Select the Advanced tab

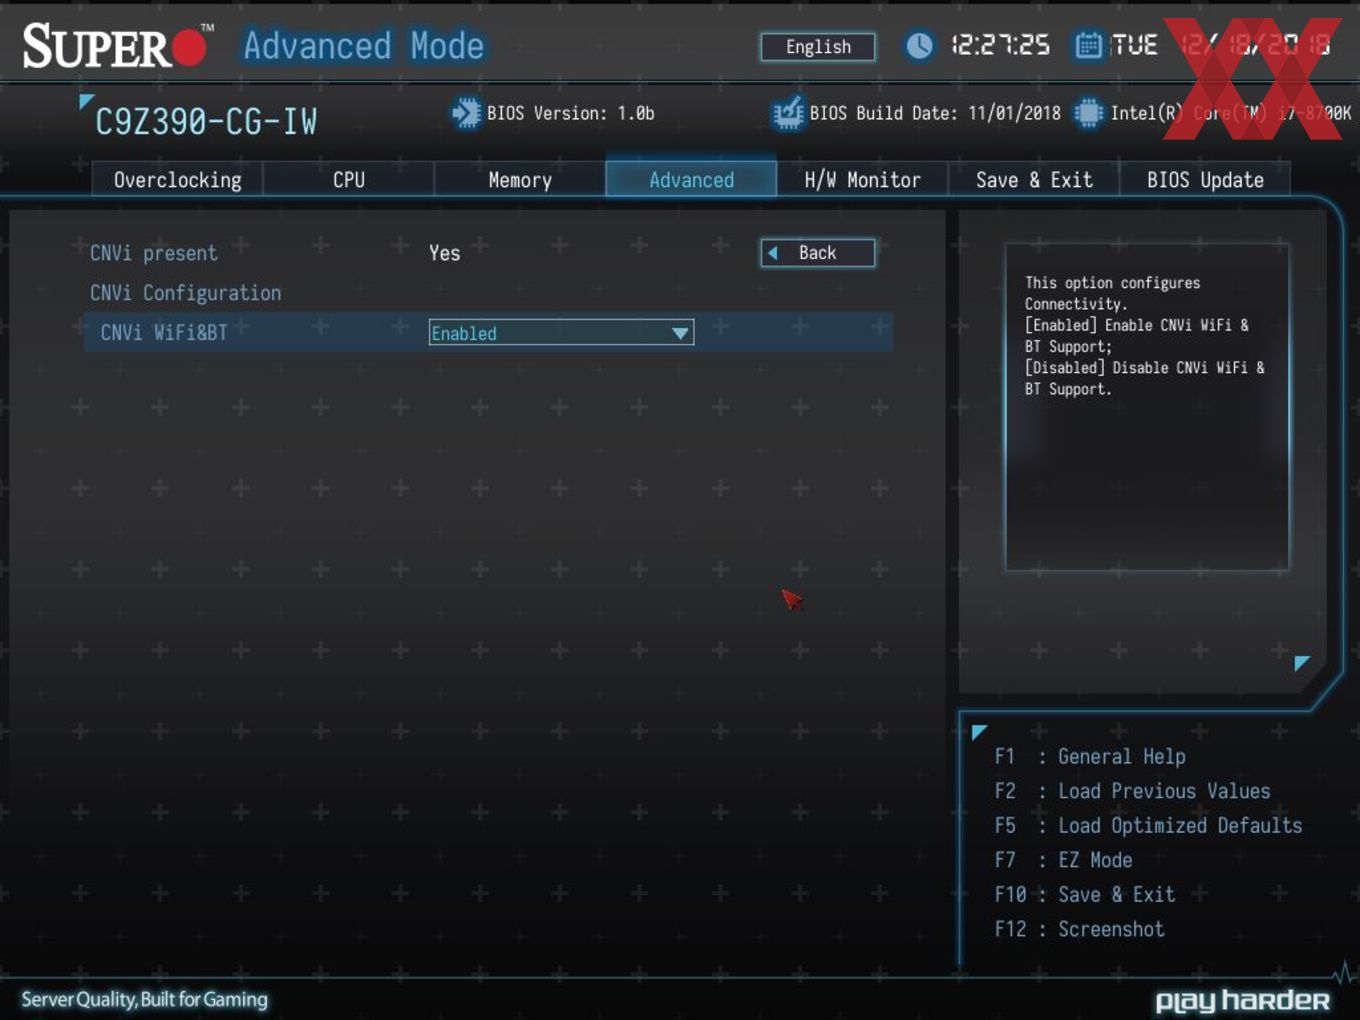[691, 180]
